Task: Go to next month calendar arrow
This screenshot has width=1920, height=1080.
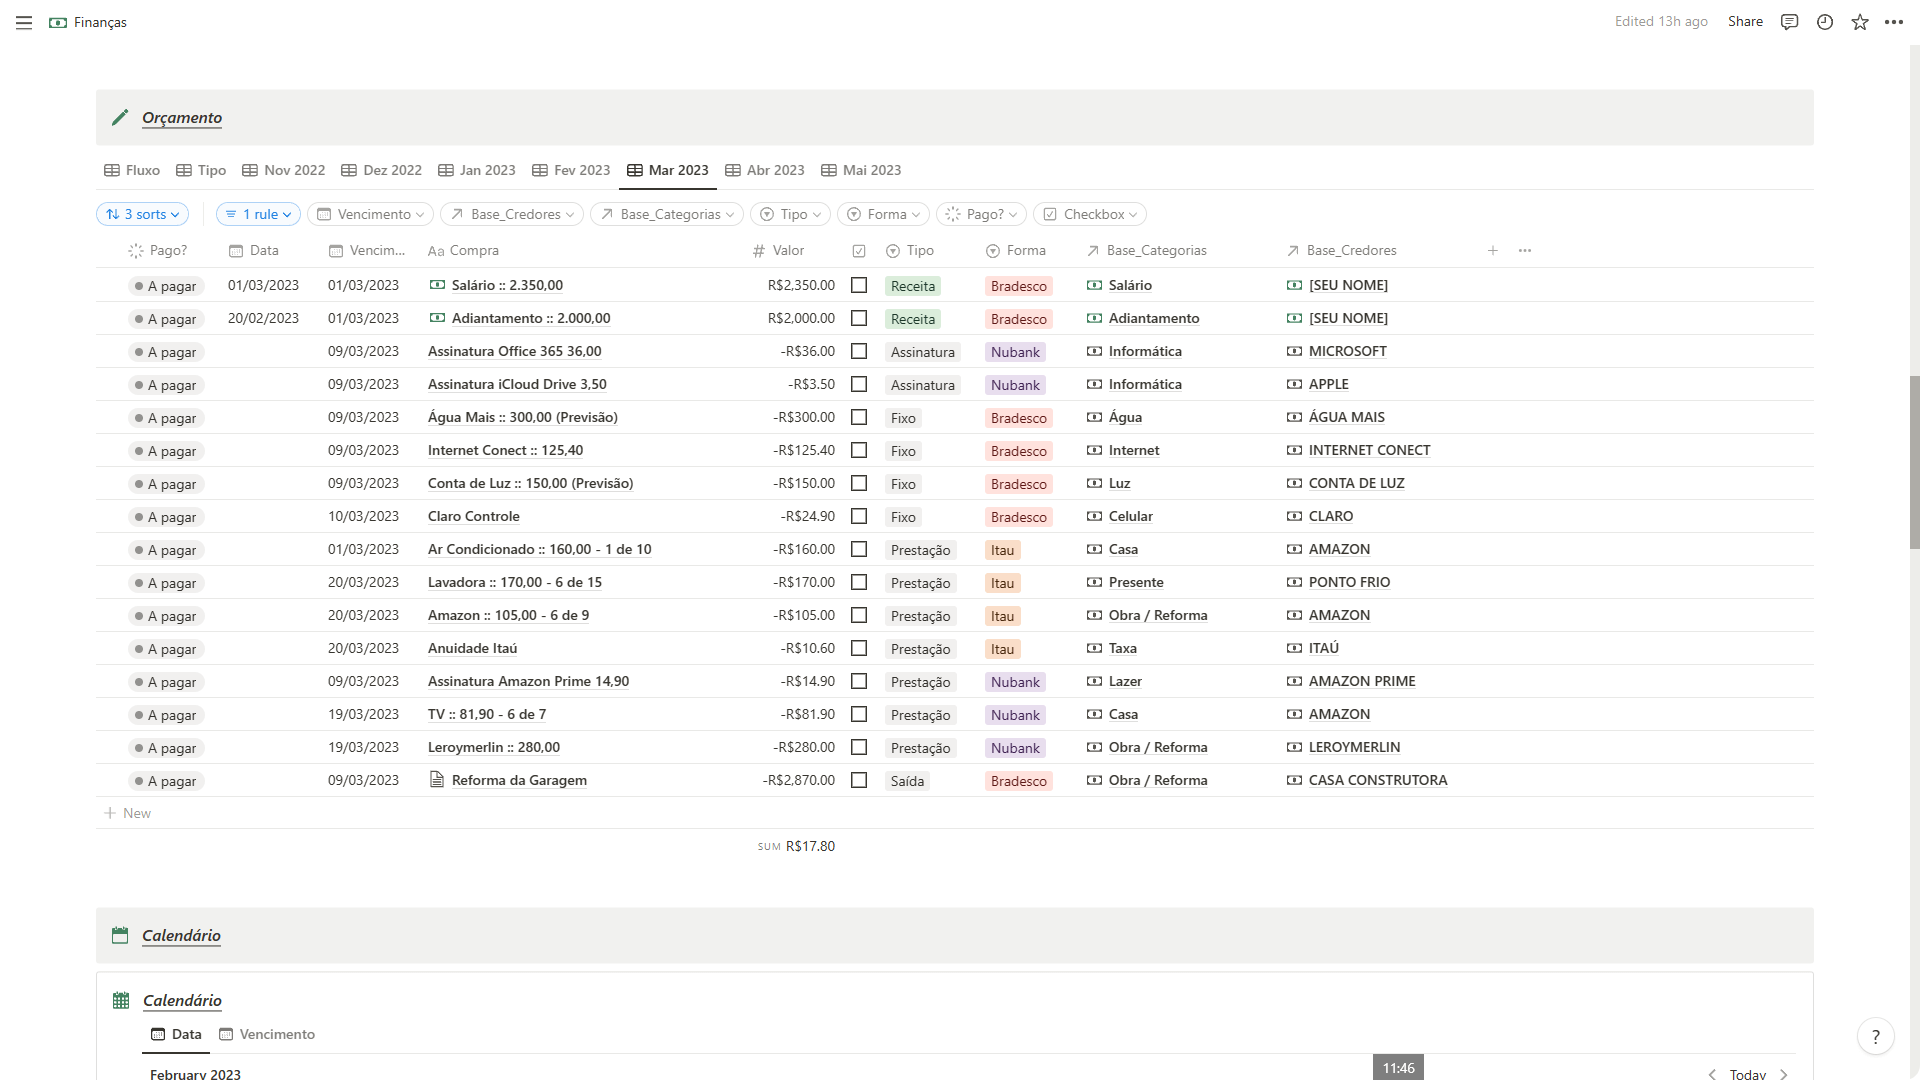Action: click(1784, 1074)
